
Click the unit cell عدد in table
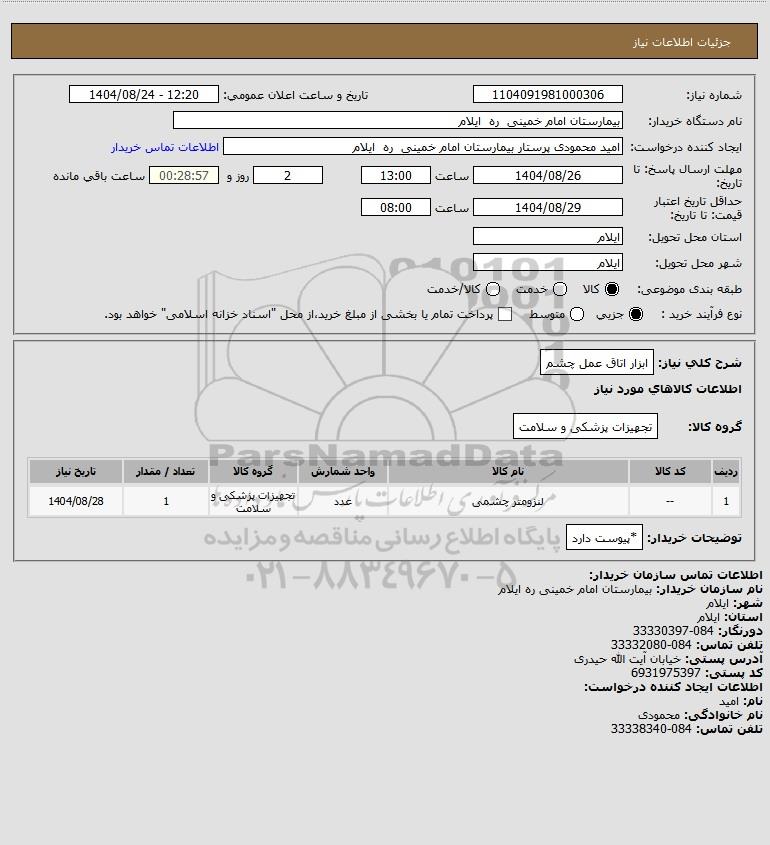click(x=343, y=501)
